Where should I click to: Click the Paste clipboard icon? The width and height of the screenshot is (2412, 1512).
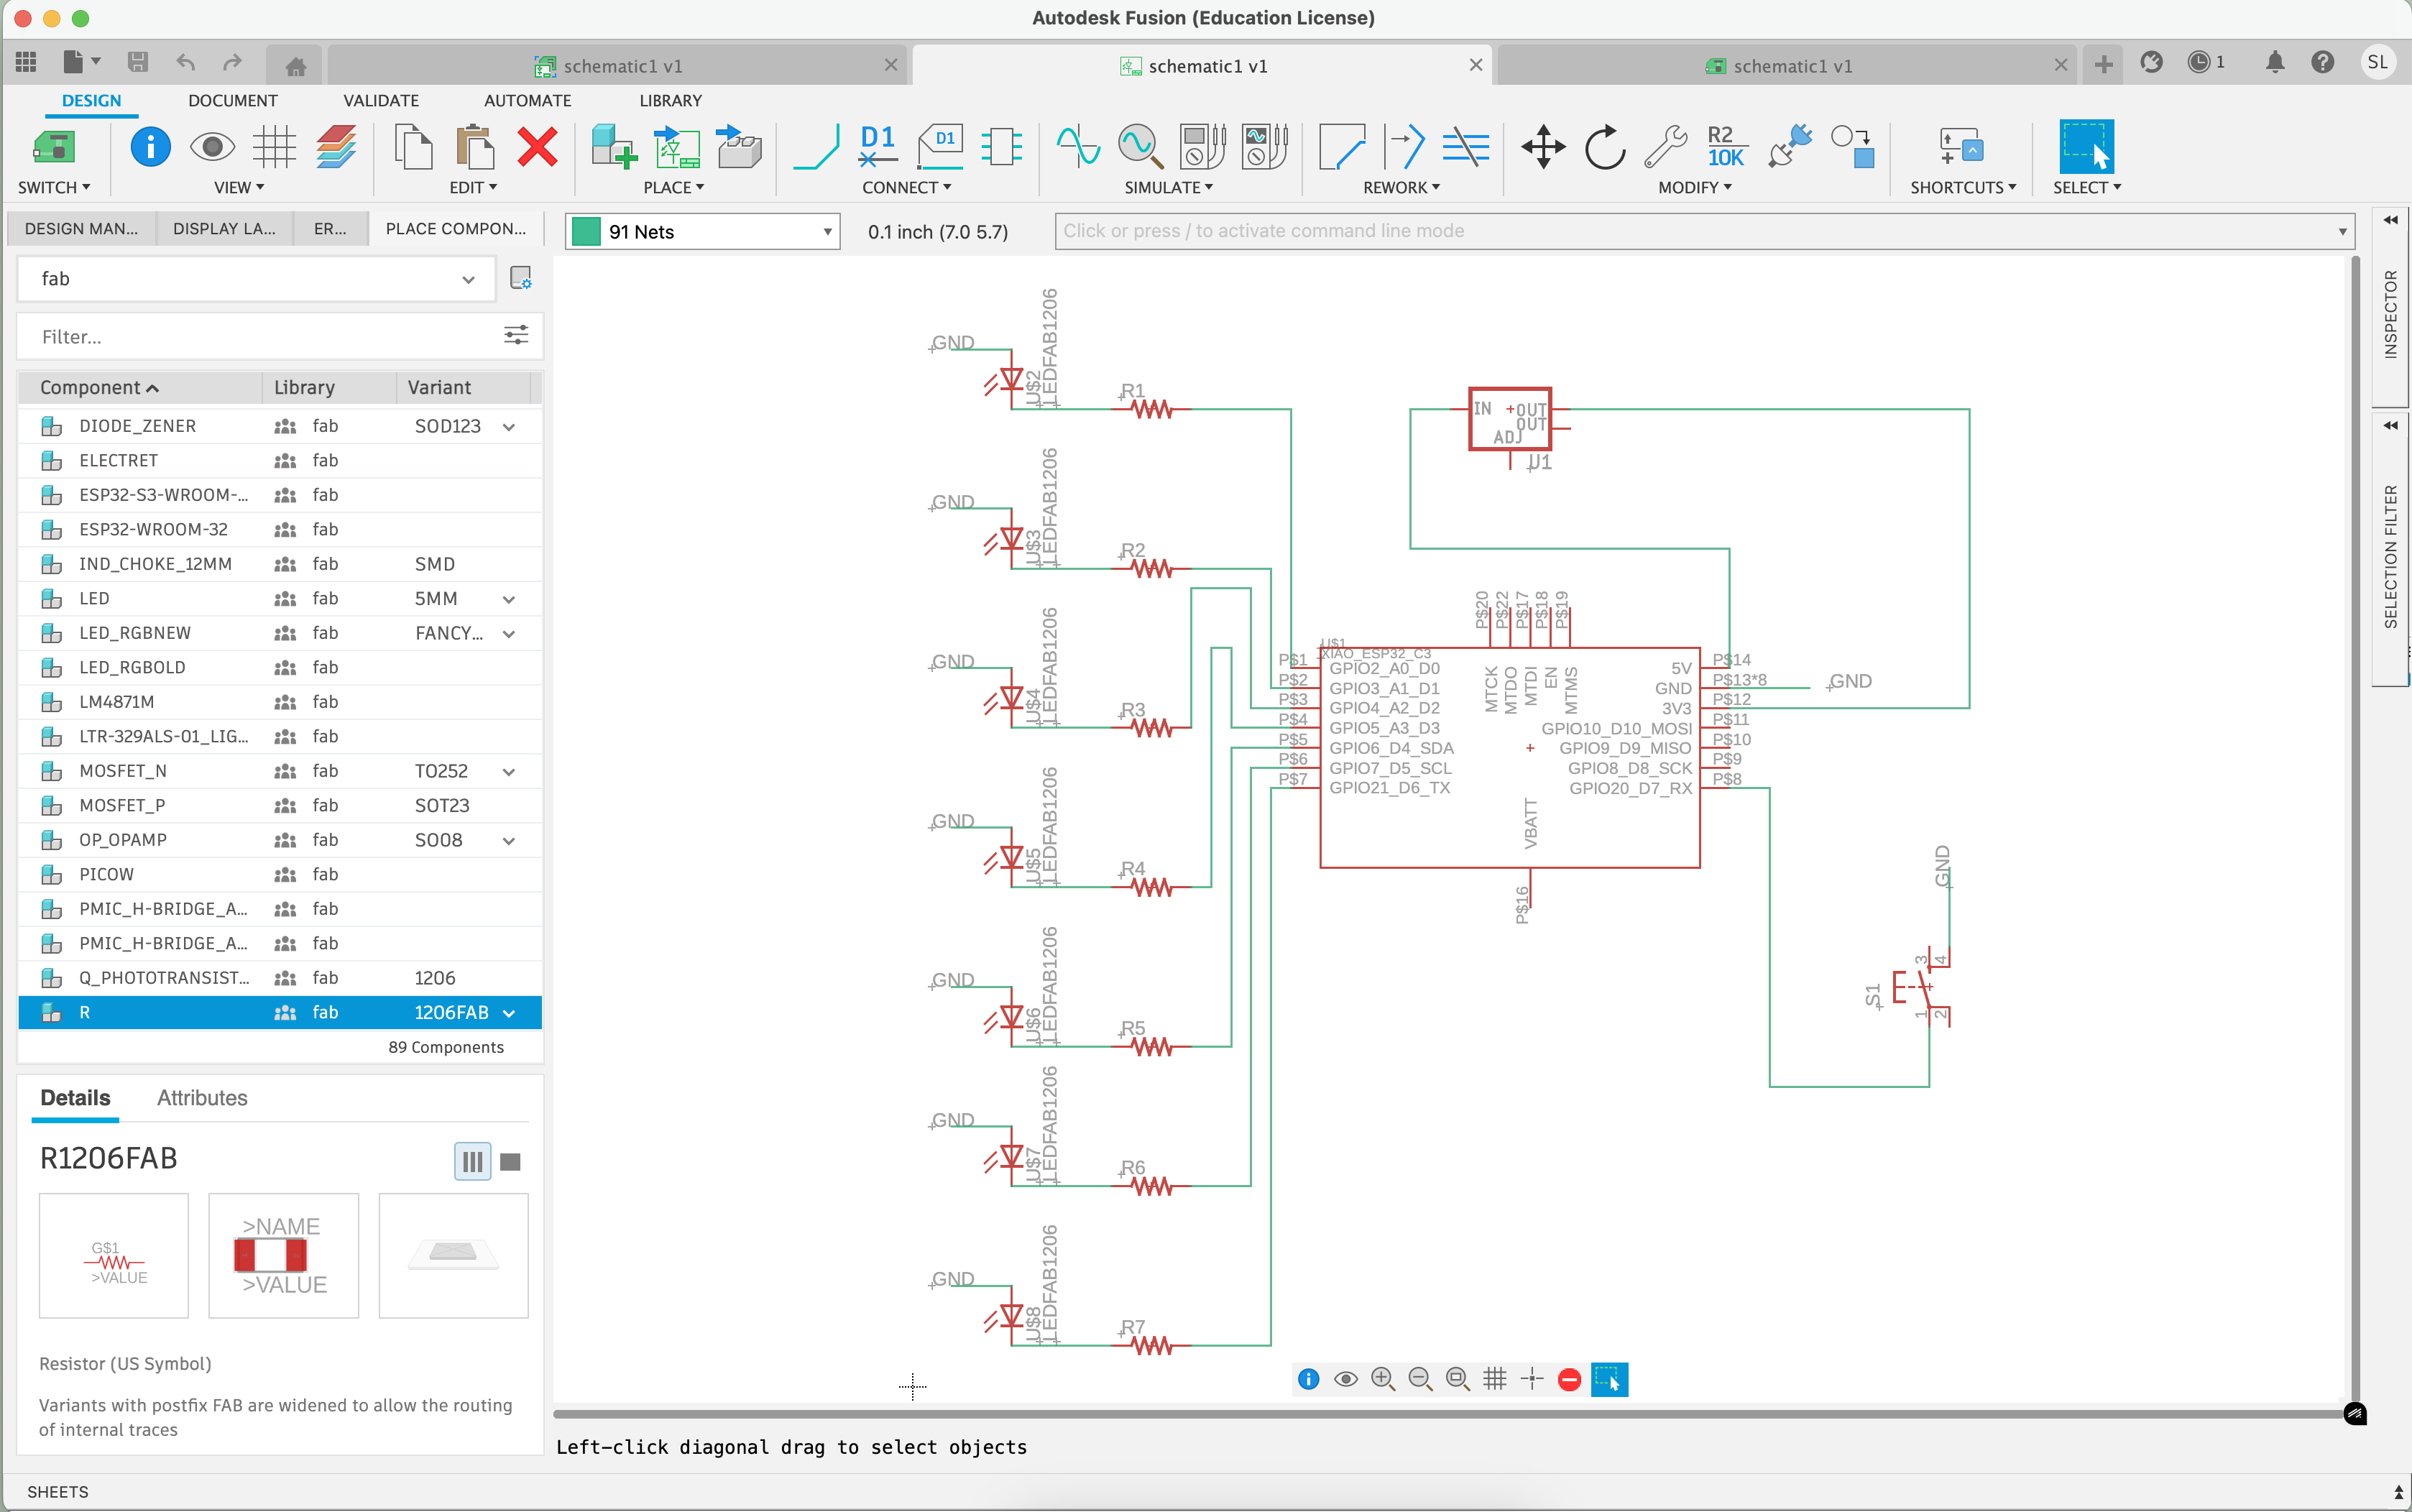(x=475, y=147)
